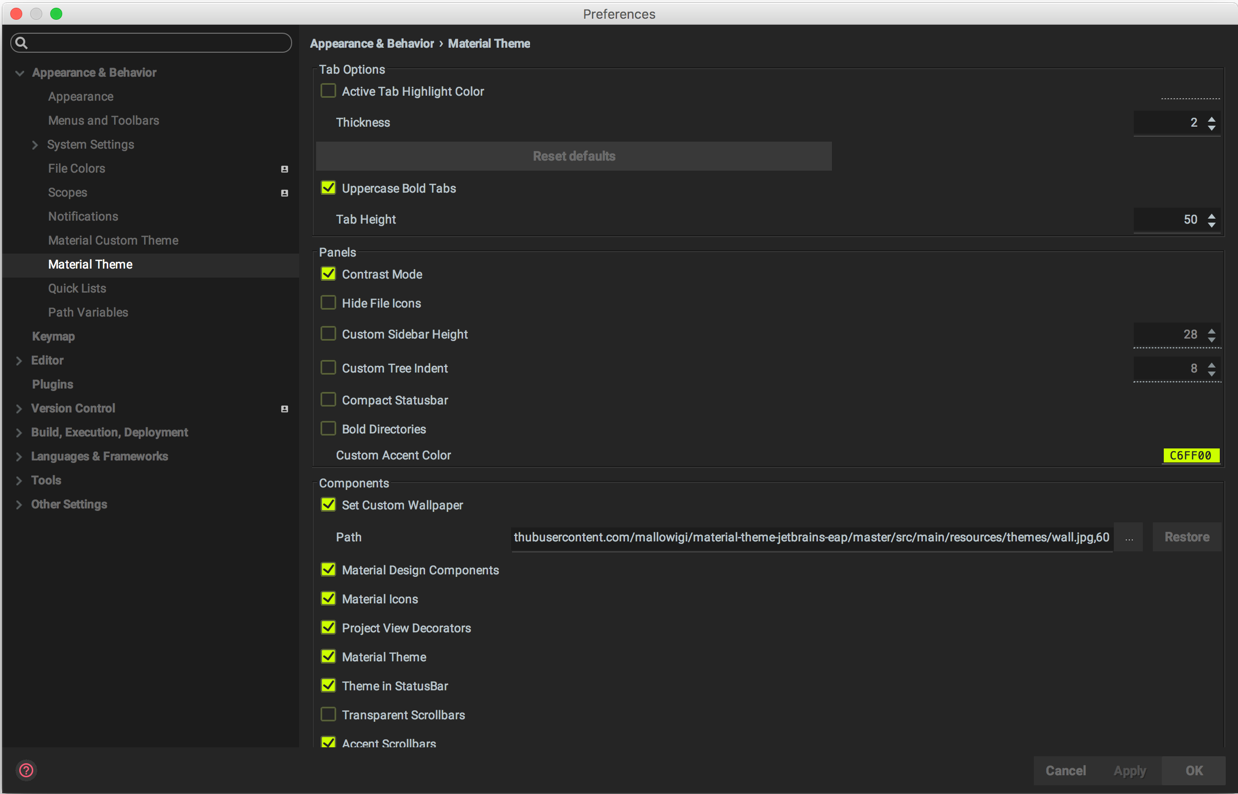The width and height of the screenshot is (1238, 794).
Task: Click the browse ellipsis button next to Path
Action: point(1129,537)
